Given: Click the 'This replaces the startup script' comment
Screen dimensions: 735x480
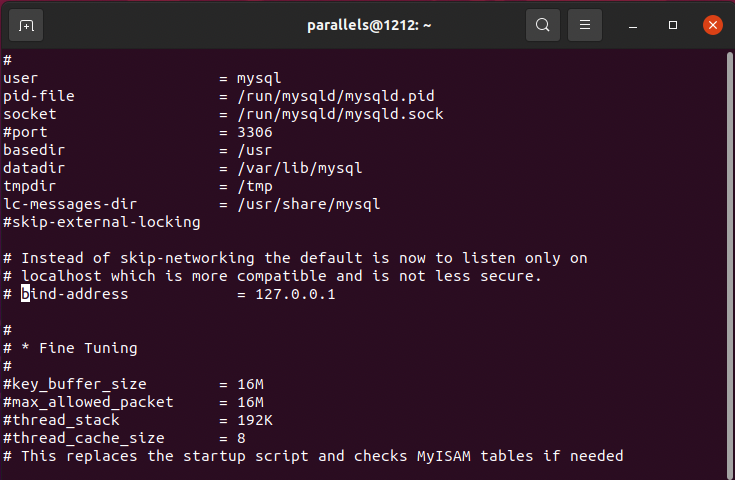Looking at the screenshot, I should [x=313, y=456].
